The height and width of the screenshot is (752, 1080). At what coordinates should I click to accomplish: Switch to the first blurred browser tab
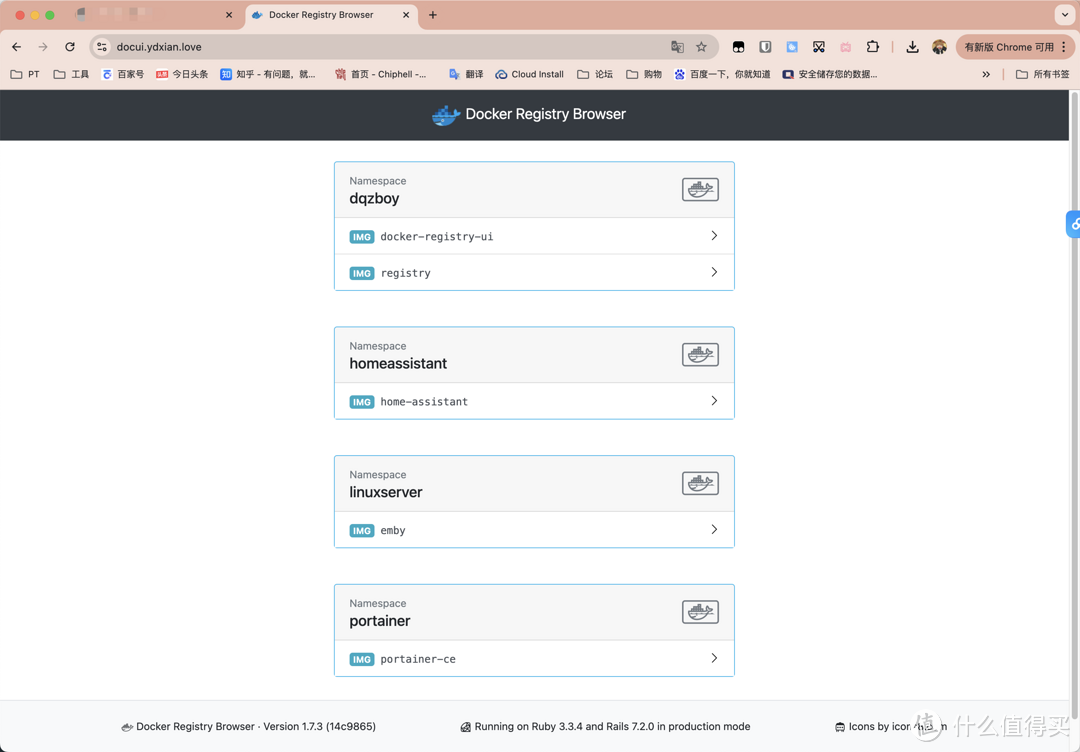click(155, 14)
